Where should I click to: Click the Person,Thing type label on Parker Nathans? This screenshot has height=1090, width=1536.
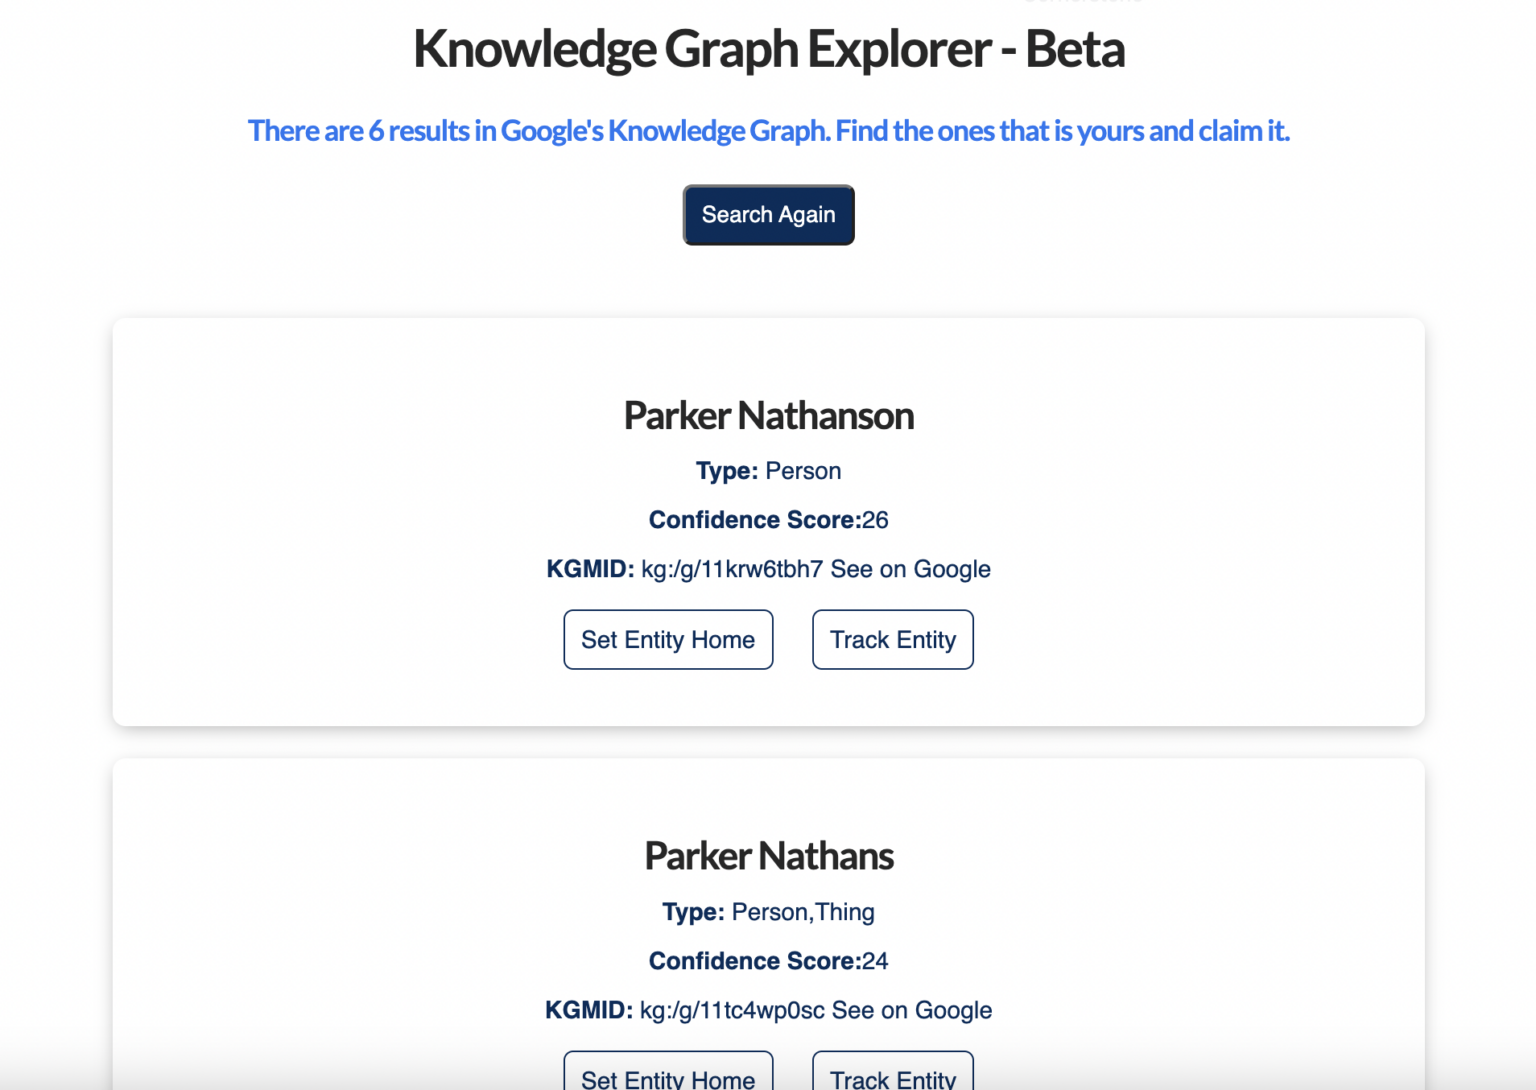point(803,911)
